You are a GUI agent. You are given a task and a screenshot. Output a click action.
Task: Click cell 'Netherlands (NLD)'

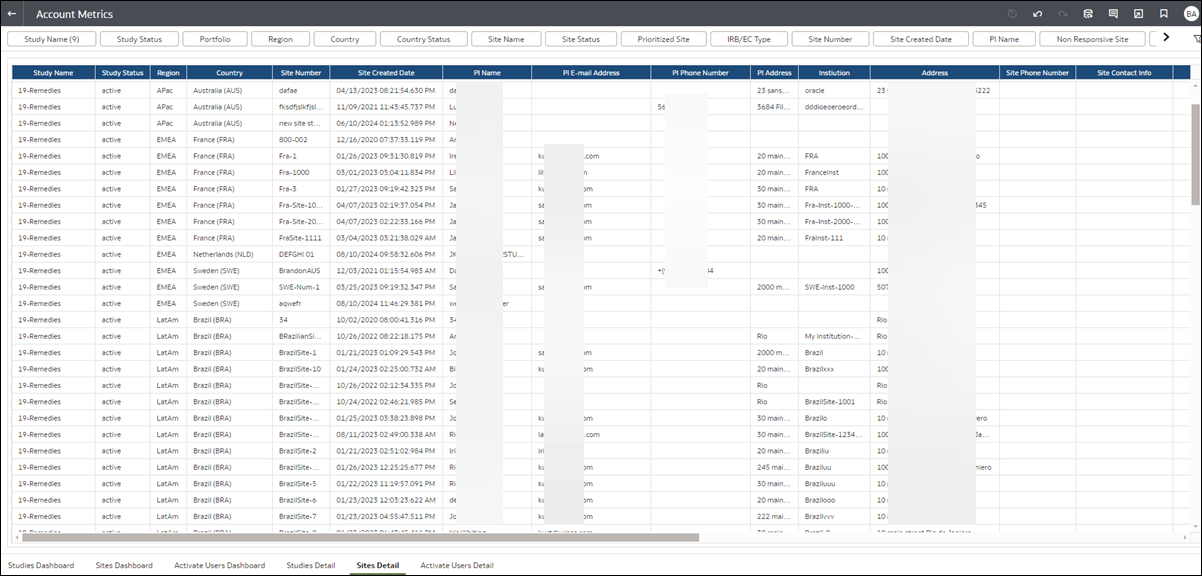229,254
